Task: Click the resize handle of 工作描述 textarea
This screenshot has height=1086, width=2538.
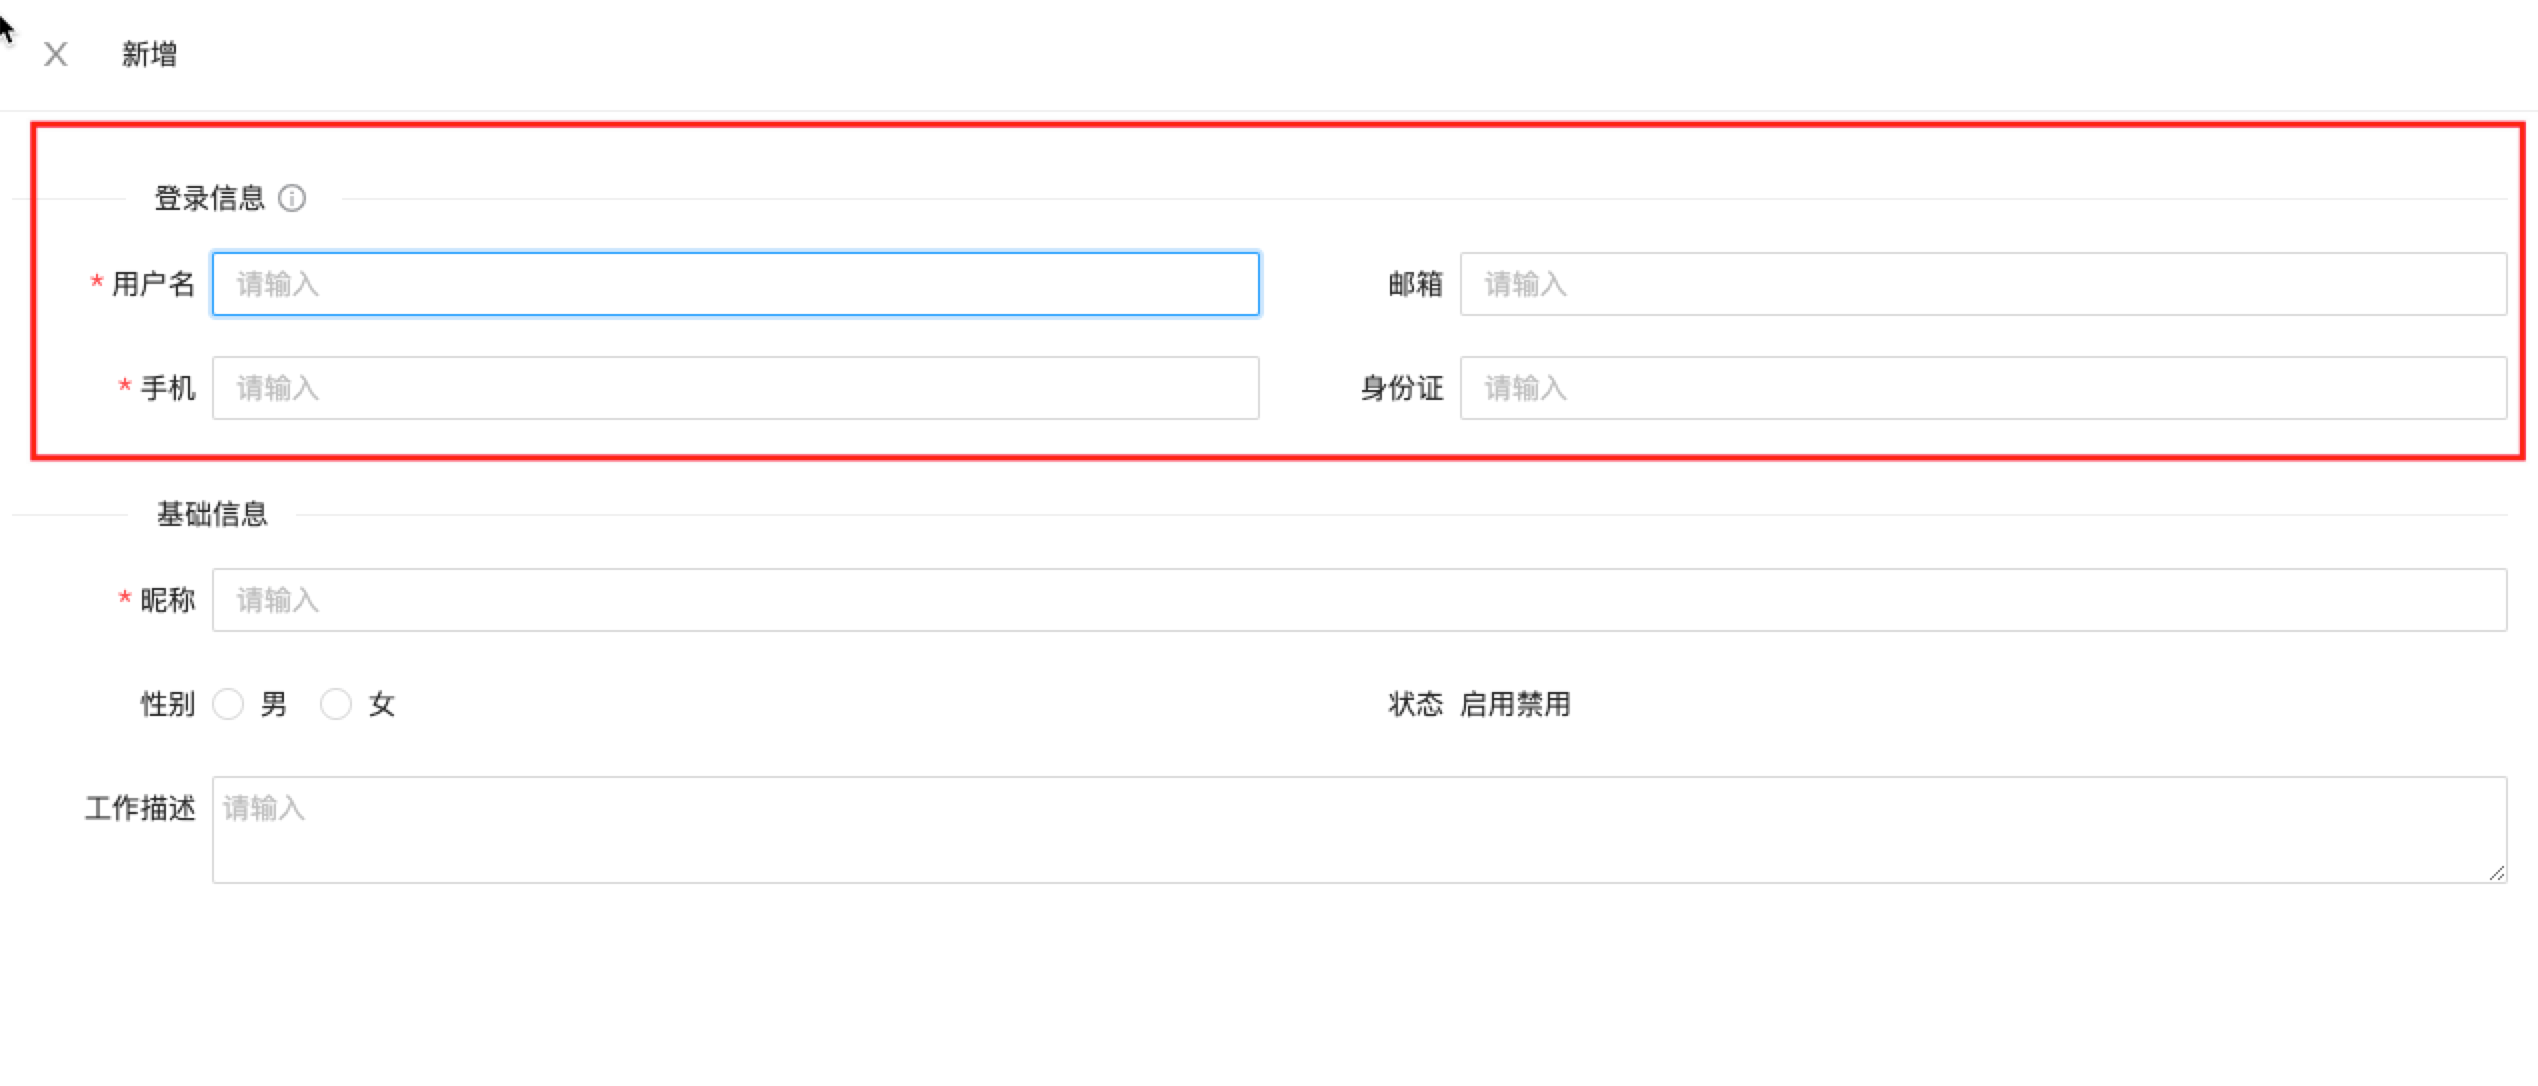Action: click(2496, 873)
